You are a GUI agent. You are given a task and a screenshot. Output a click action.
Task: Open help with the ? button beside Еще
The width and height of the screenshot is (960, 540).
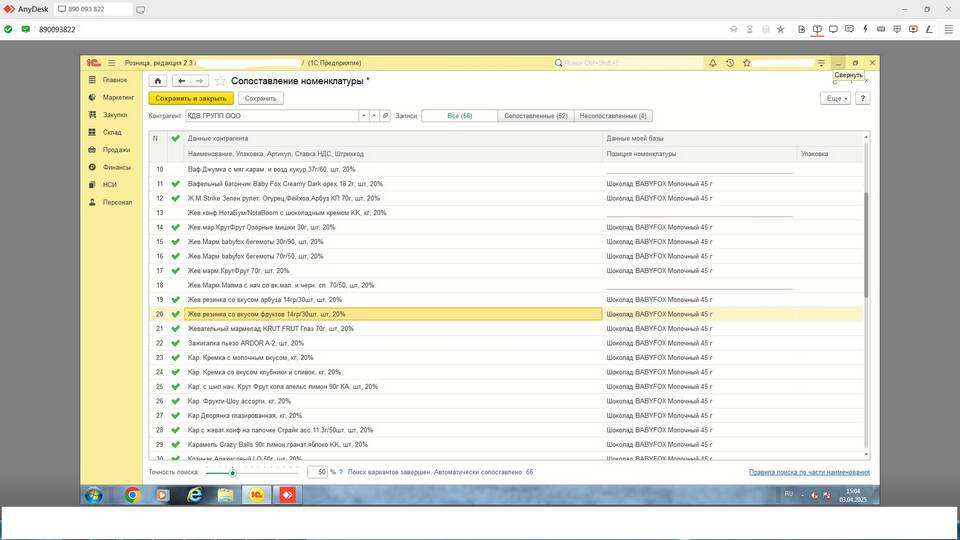862,99
